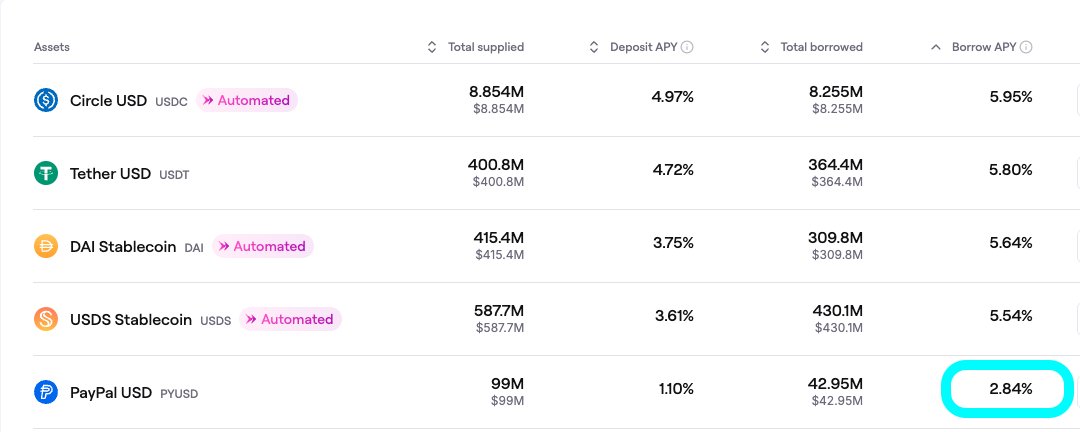
Task: Click the Tether USD coin icon
Action: (46, 173)
